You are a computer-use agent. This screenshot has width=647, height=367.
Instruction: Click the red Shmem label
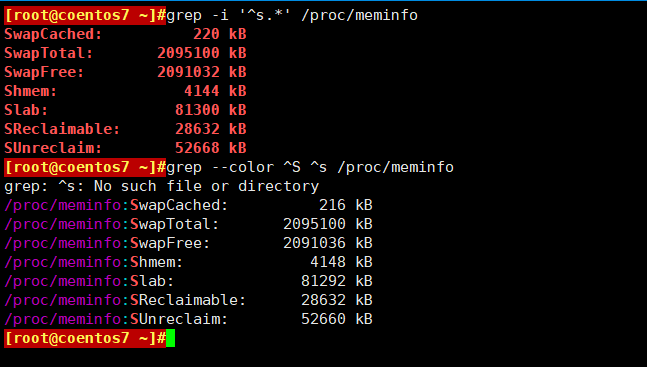click(31, 91)
